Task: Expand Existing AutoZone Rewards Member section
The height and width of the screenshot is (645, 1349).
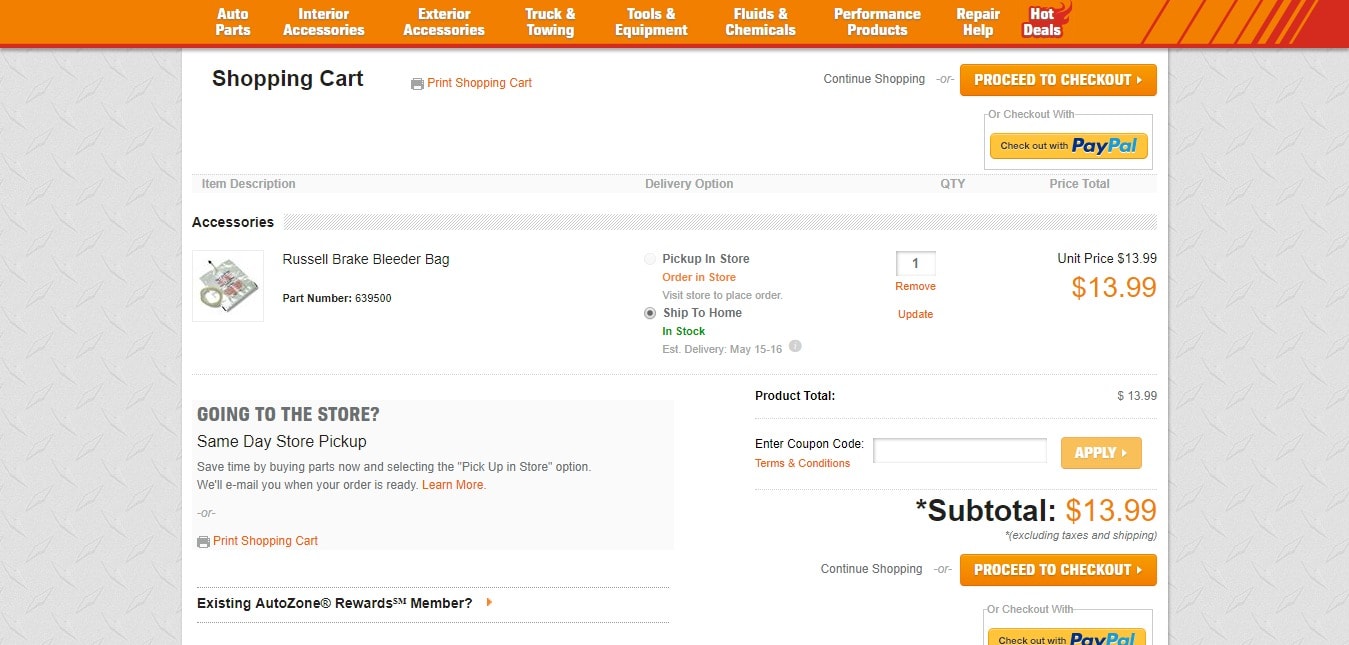Action: point(345,603)
